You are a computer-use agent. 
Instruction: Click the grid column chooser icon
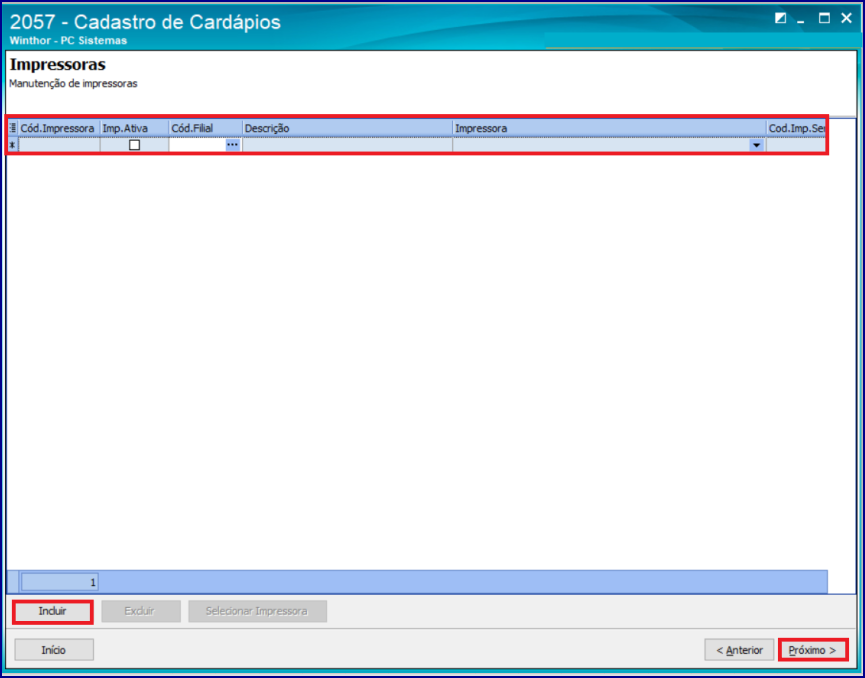(13, 128)
